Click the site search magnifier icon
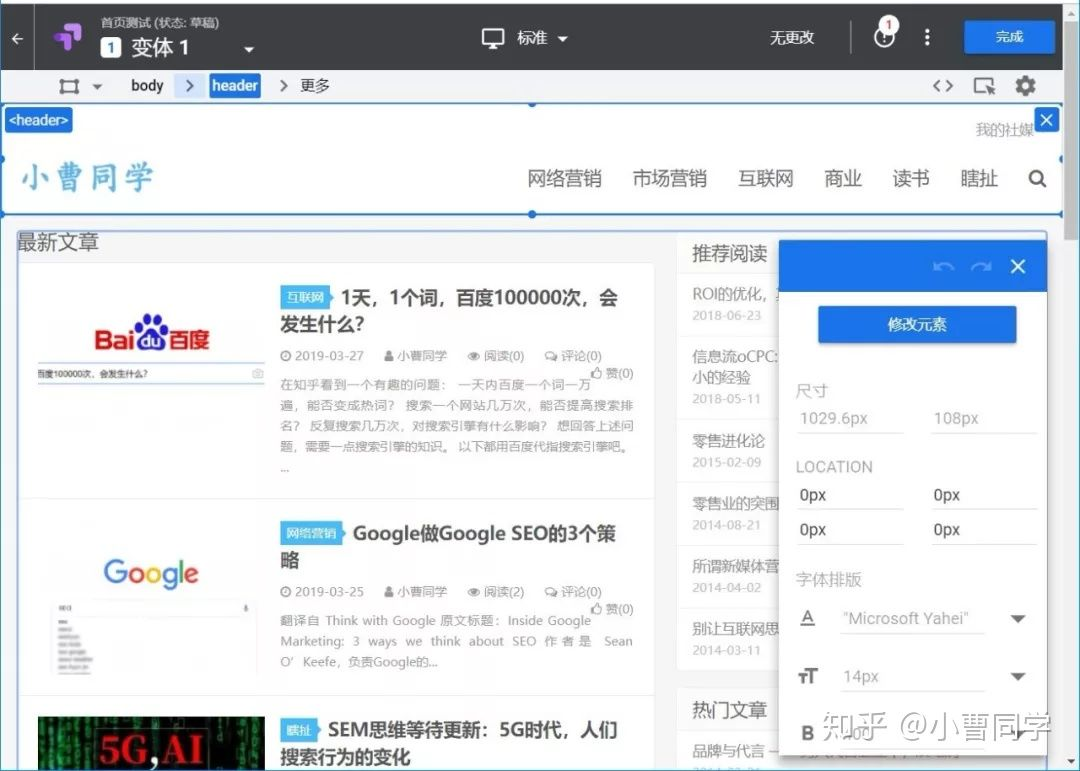Screen dimensions: 1080x771 pyautogui.click(x=1037, y=179)
